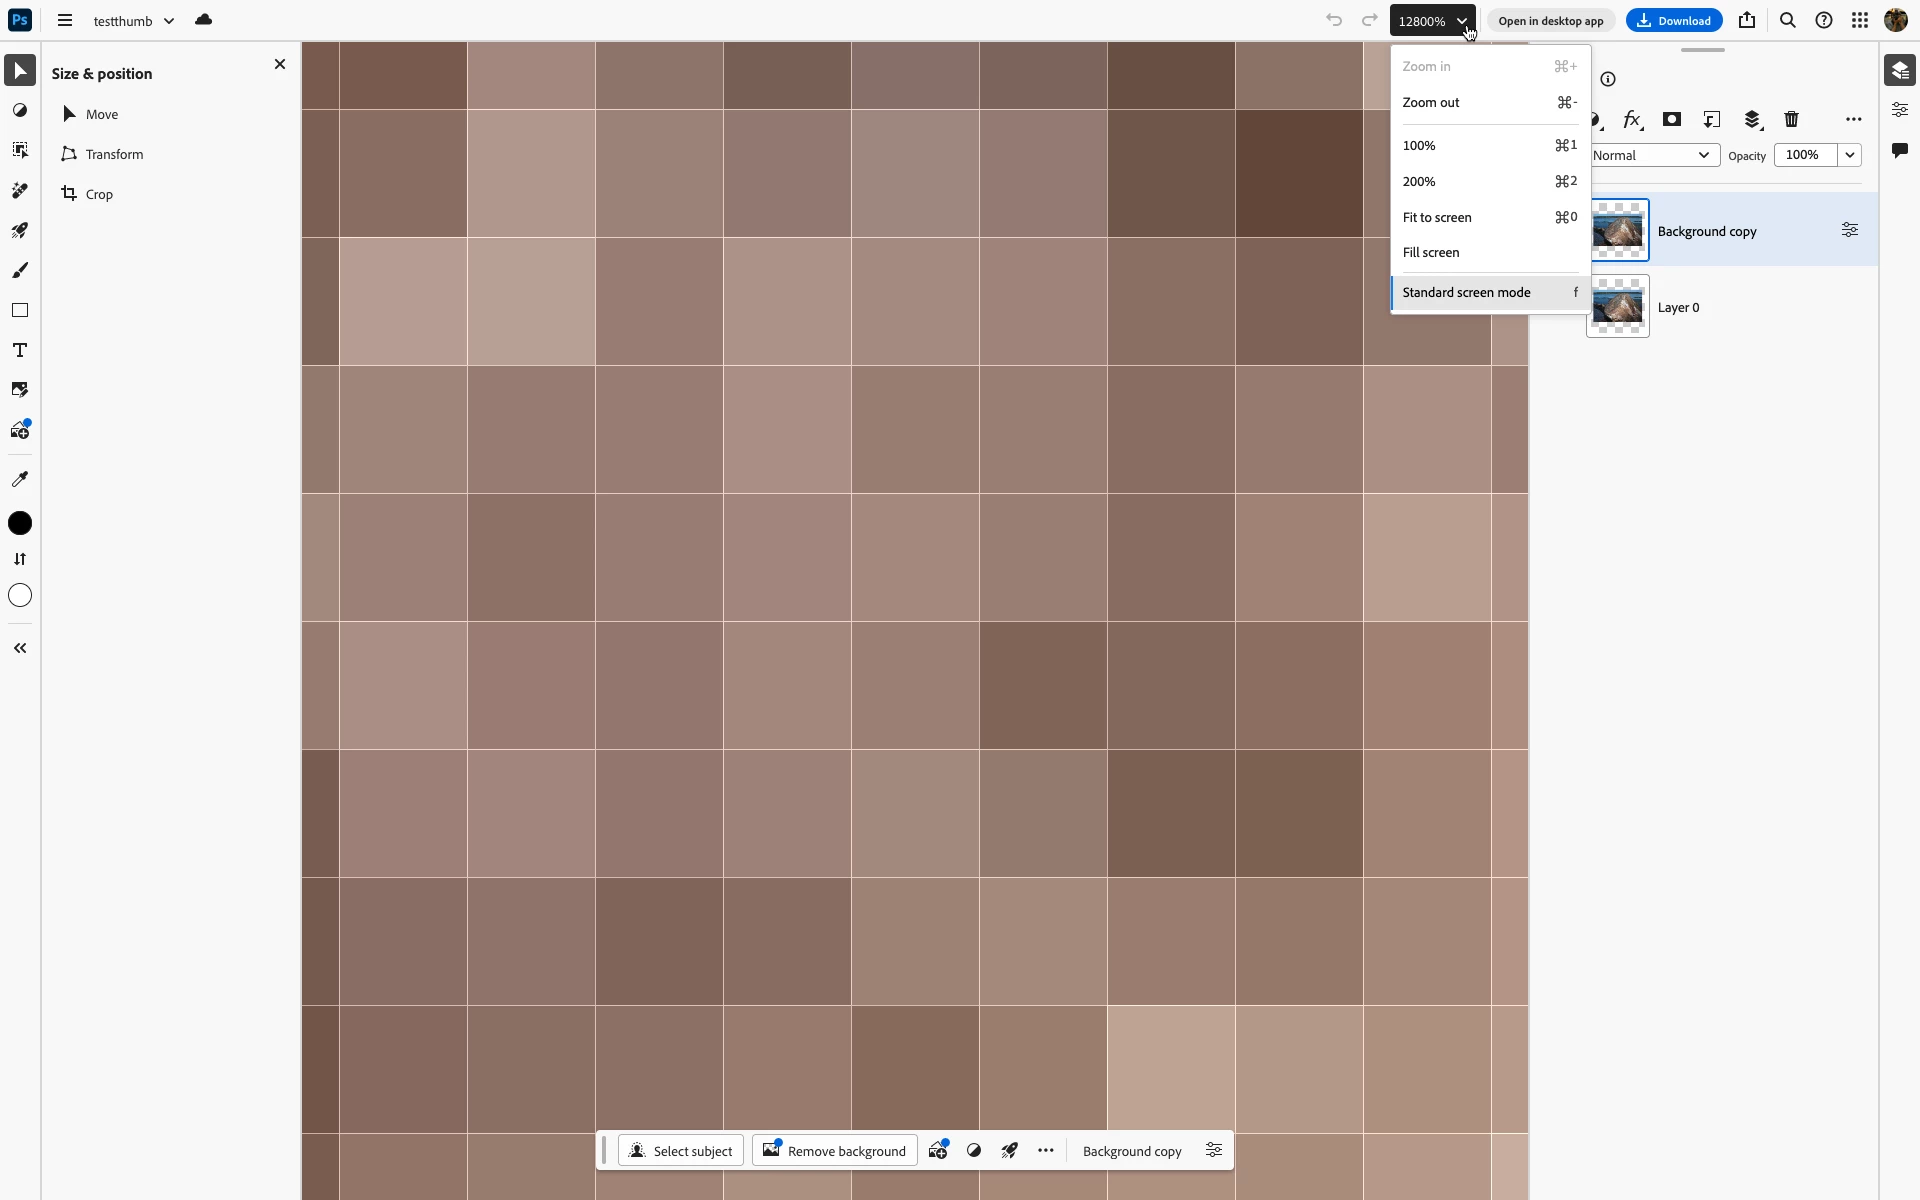Toggle Standard screen mode option
Image resolution: width=1920 pixels, height=1200 pixels.
coord(1466,292)
